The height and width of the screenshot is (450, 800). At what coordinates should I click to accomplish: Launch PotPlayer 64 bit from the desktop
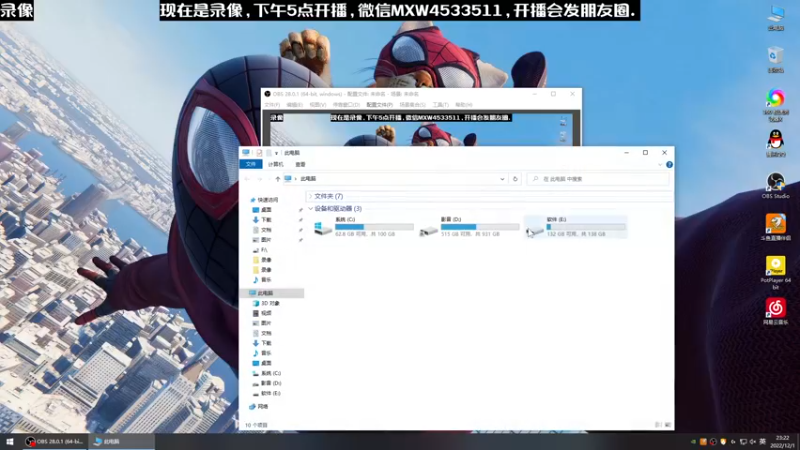[x=776, y=273]
